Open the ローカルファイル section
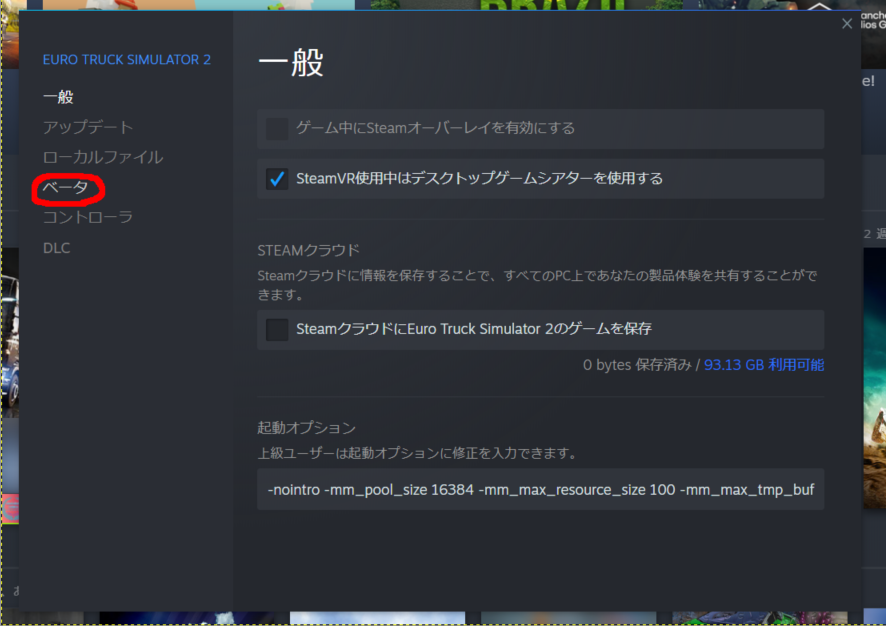886x626 pixels. pos(103,157)
